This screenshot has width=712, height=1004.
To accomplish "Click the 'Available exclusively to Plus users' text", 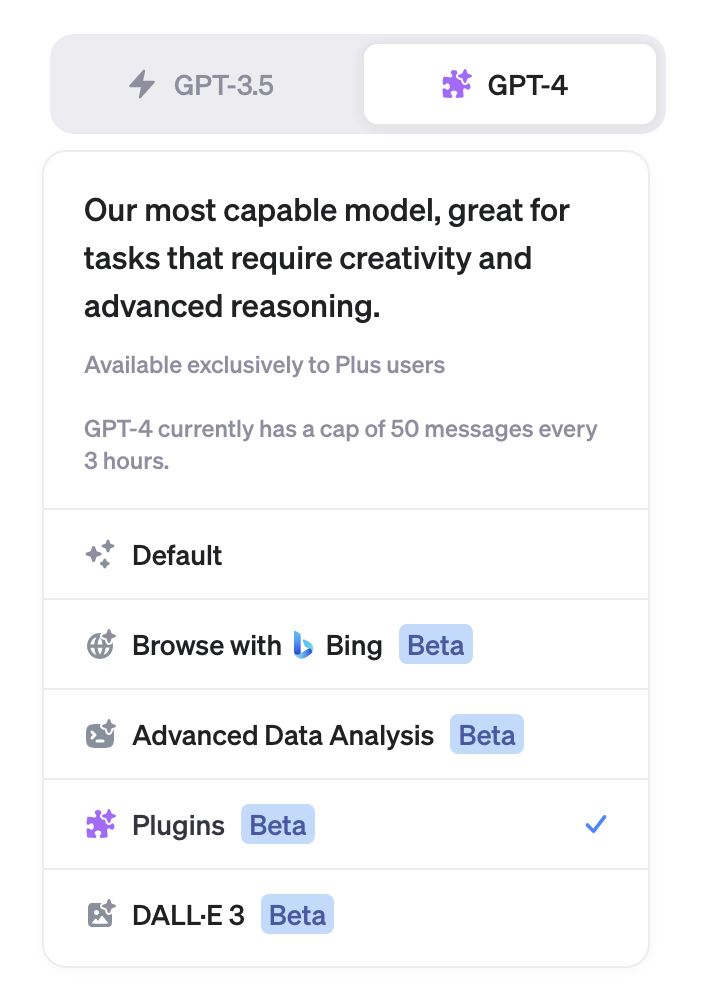I will 265,365.
